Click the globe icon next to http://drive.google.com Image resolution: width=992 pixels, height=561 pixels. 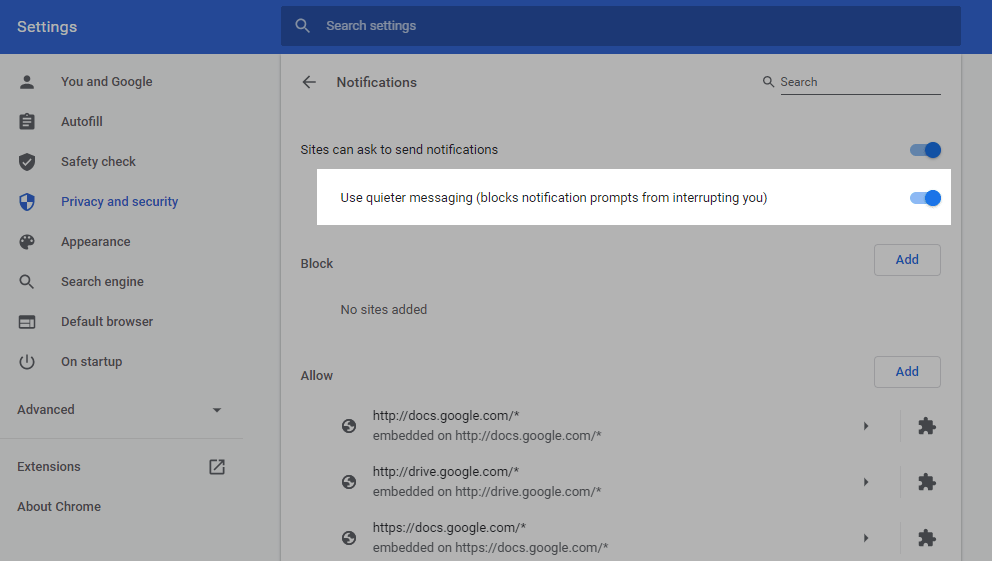[x=349, y=482]
